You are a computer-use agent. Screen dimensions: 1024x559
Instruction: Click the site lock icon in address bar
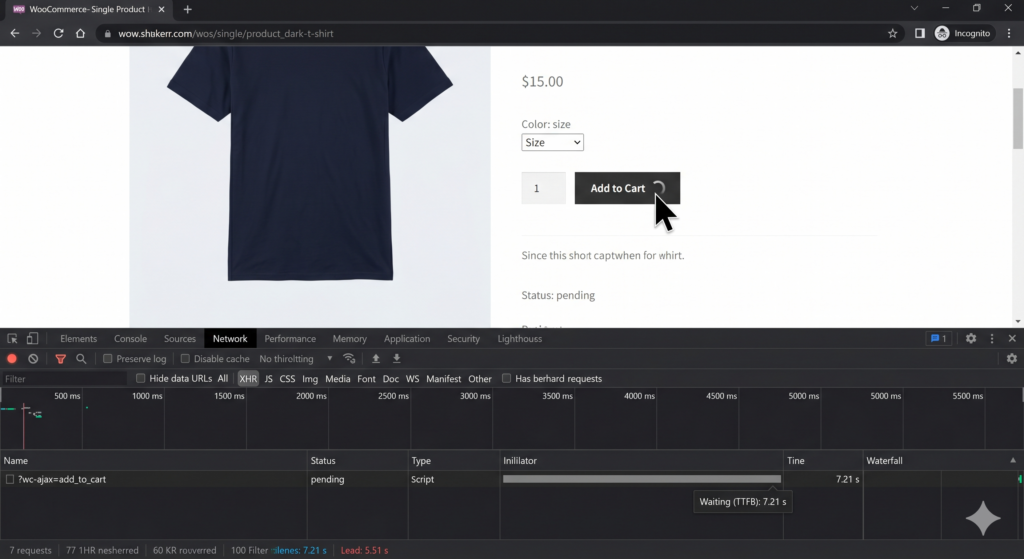(108, 33)
